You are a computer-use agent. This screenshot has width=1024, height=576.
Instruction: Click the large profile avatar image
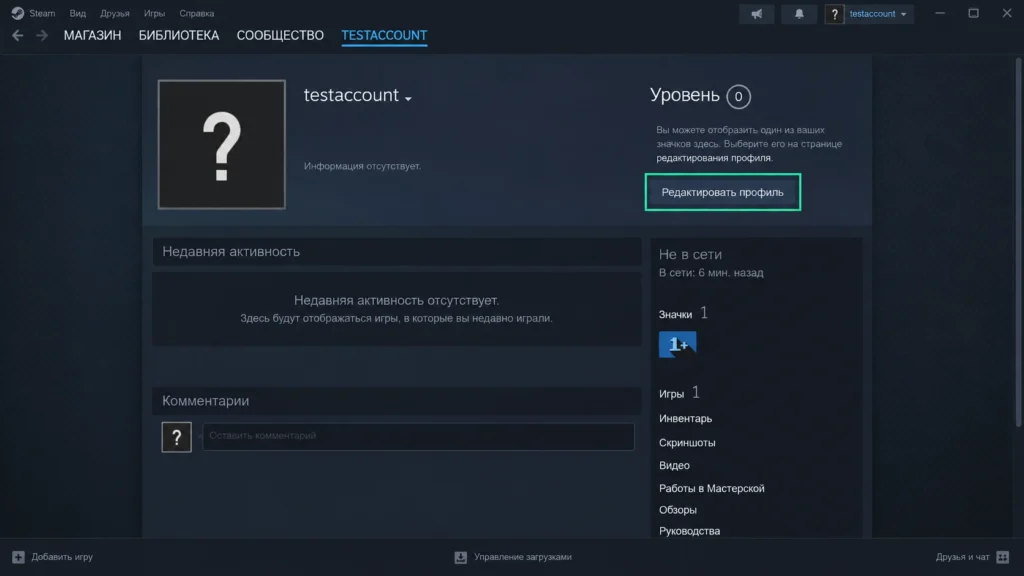[x=221, y=144]
